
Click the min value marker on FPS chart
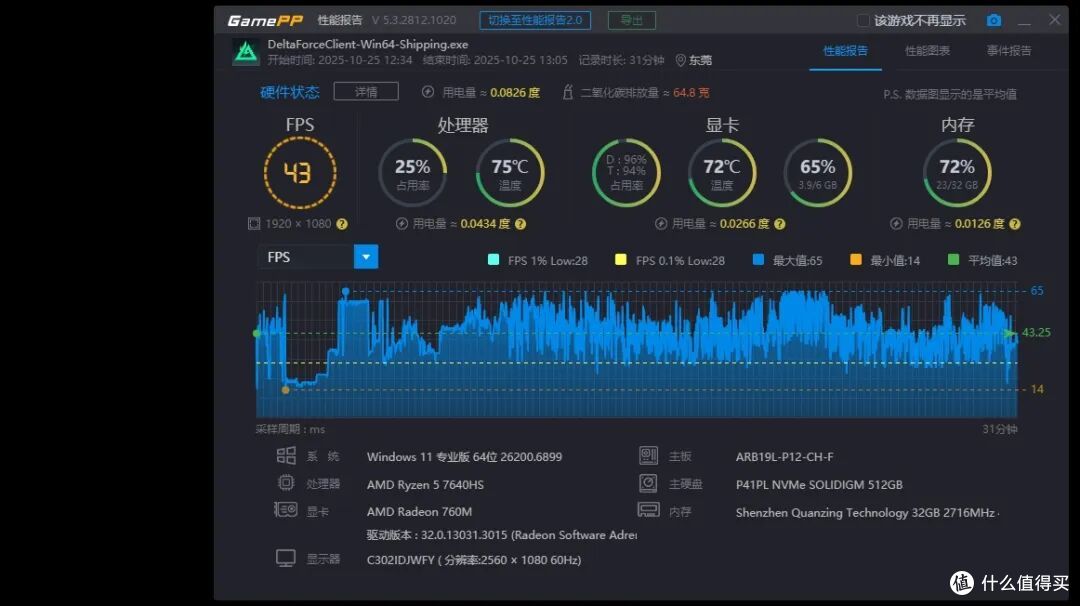click(x=285, y=390)
